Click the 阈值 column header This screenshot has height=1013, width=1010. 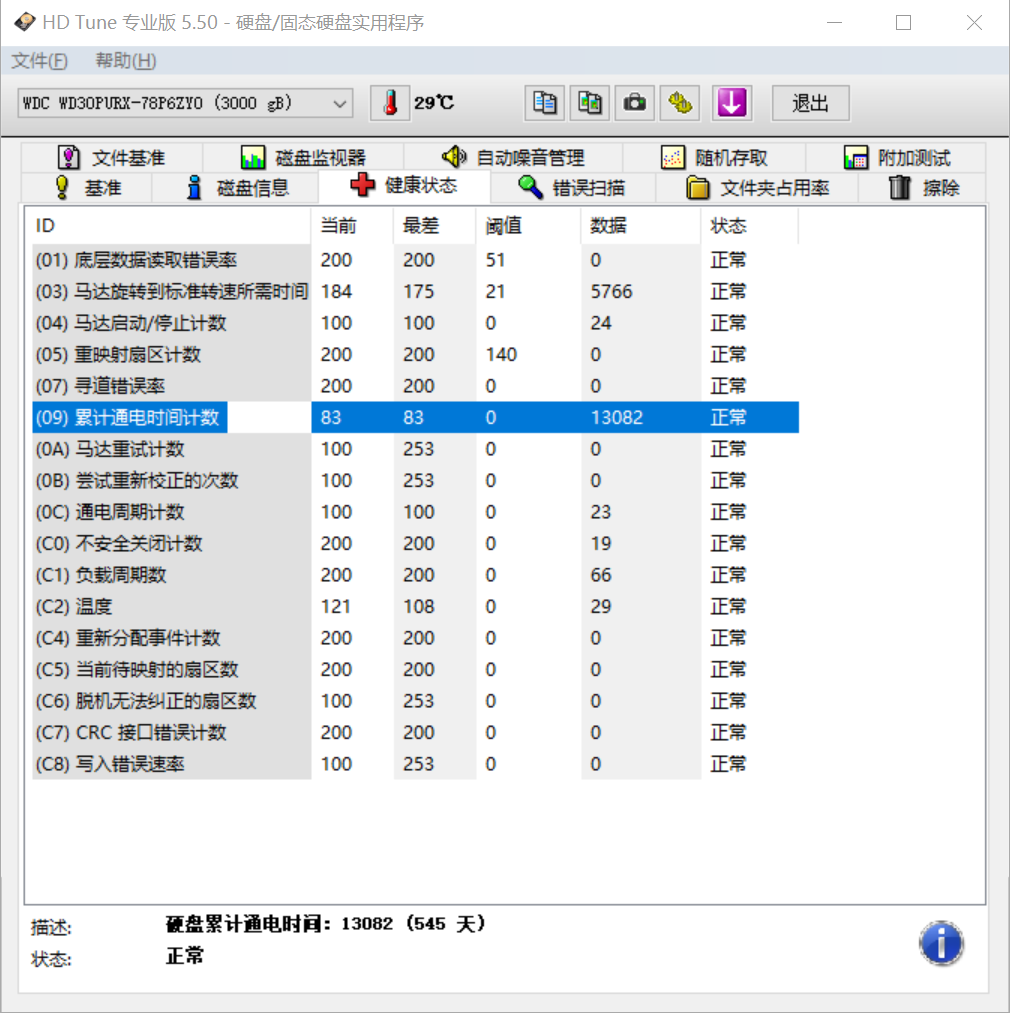click(529, 225)
